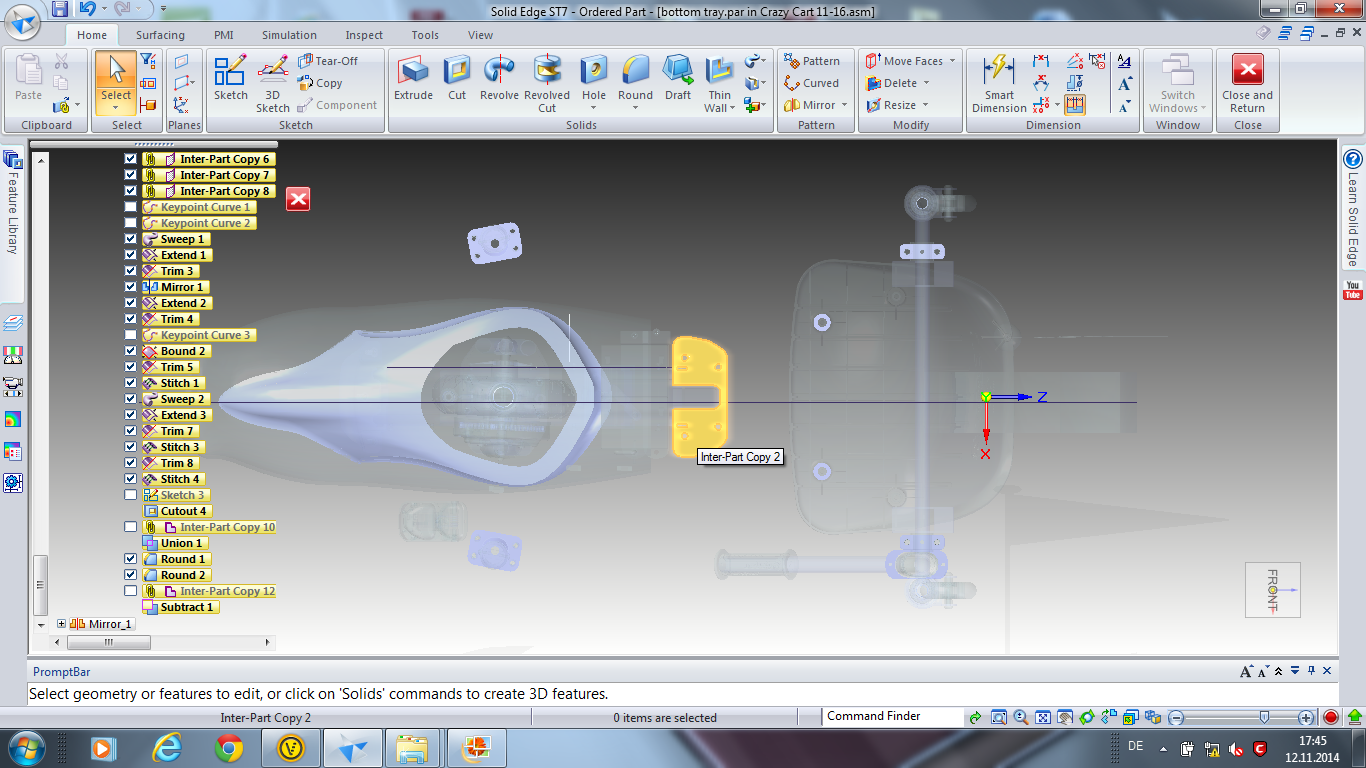Toggle the Bound 2 checkbox
The height and width of the screenshot is (768, 1366).
[130, 351]
